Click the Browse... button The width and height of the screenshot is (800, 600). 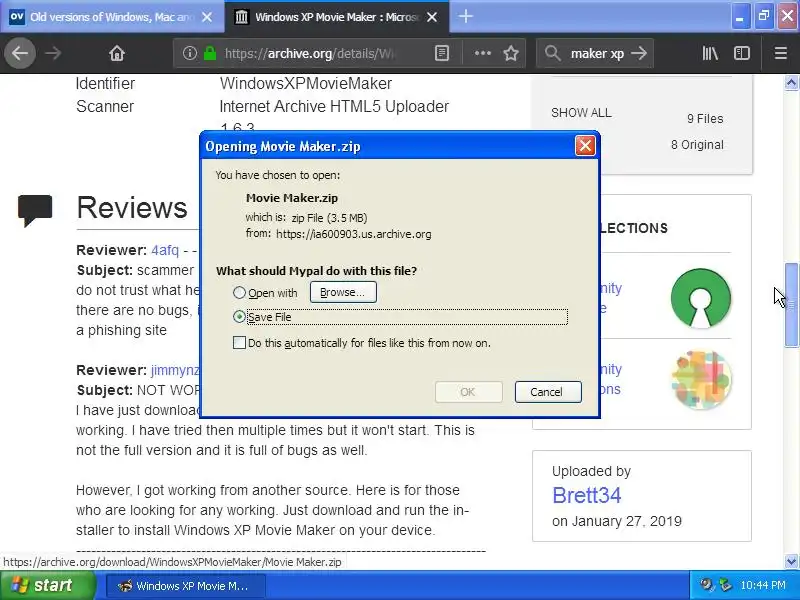(x=343, y=292)
